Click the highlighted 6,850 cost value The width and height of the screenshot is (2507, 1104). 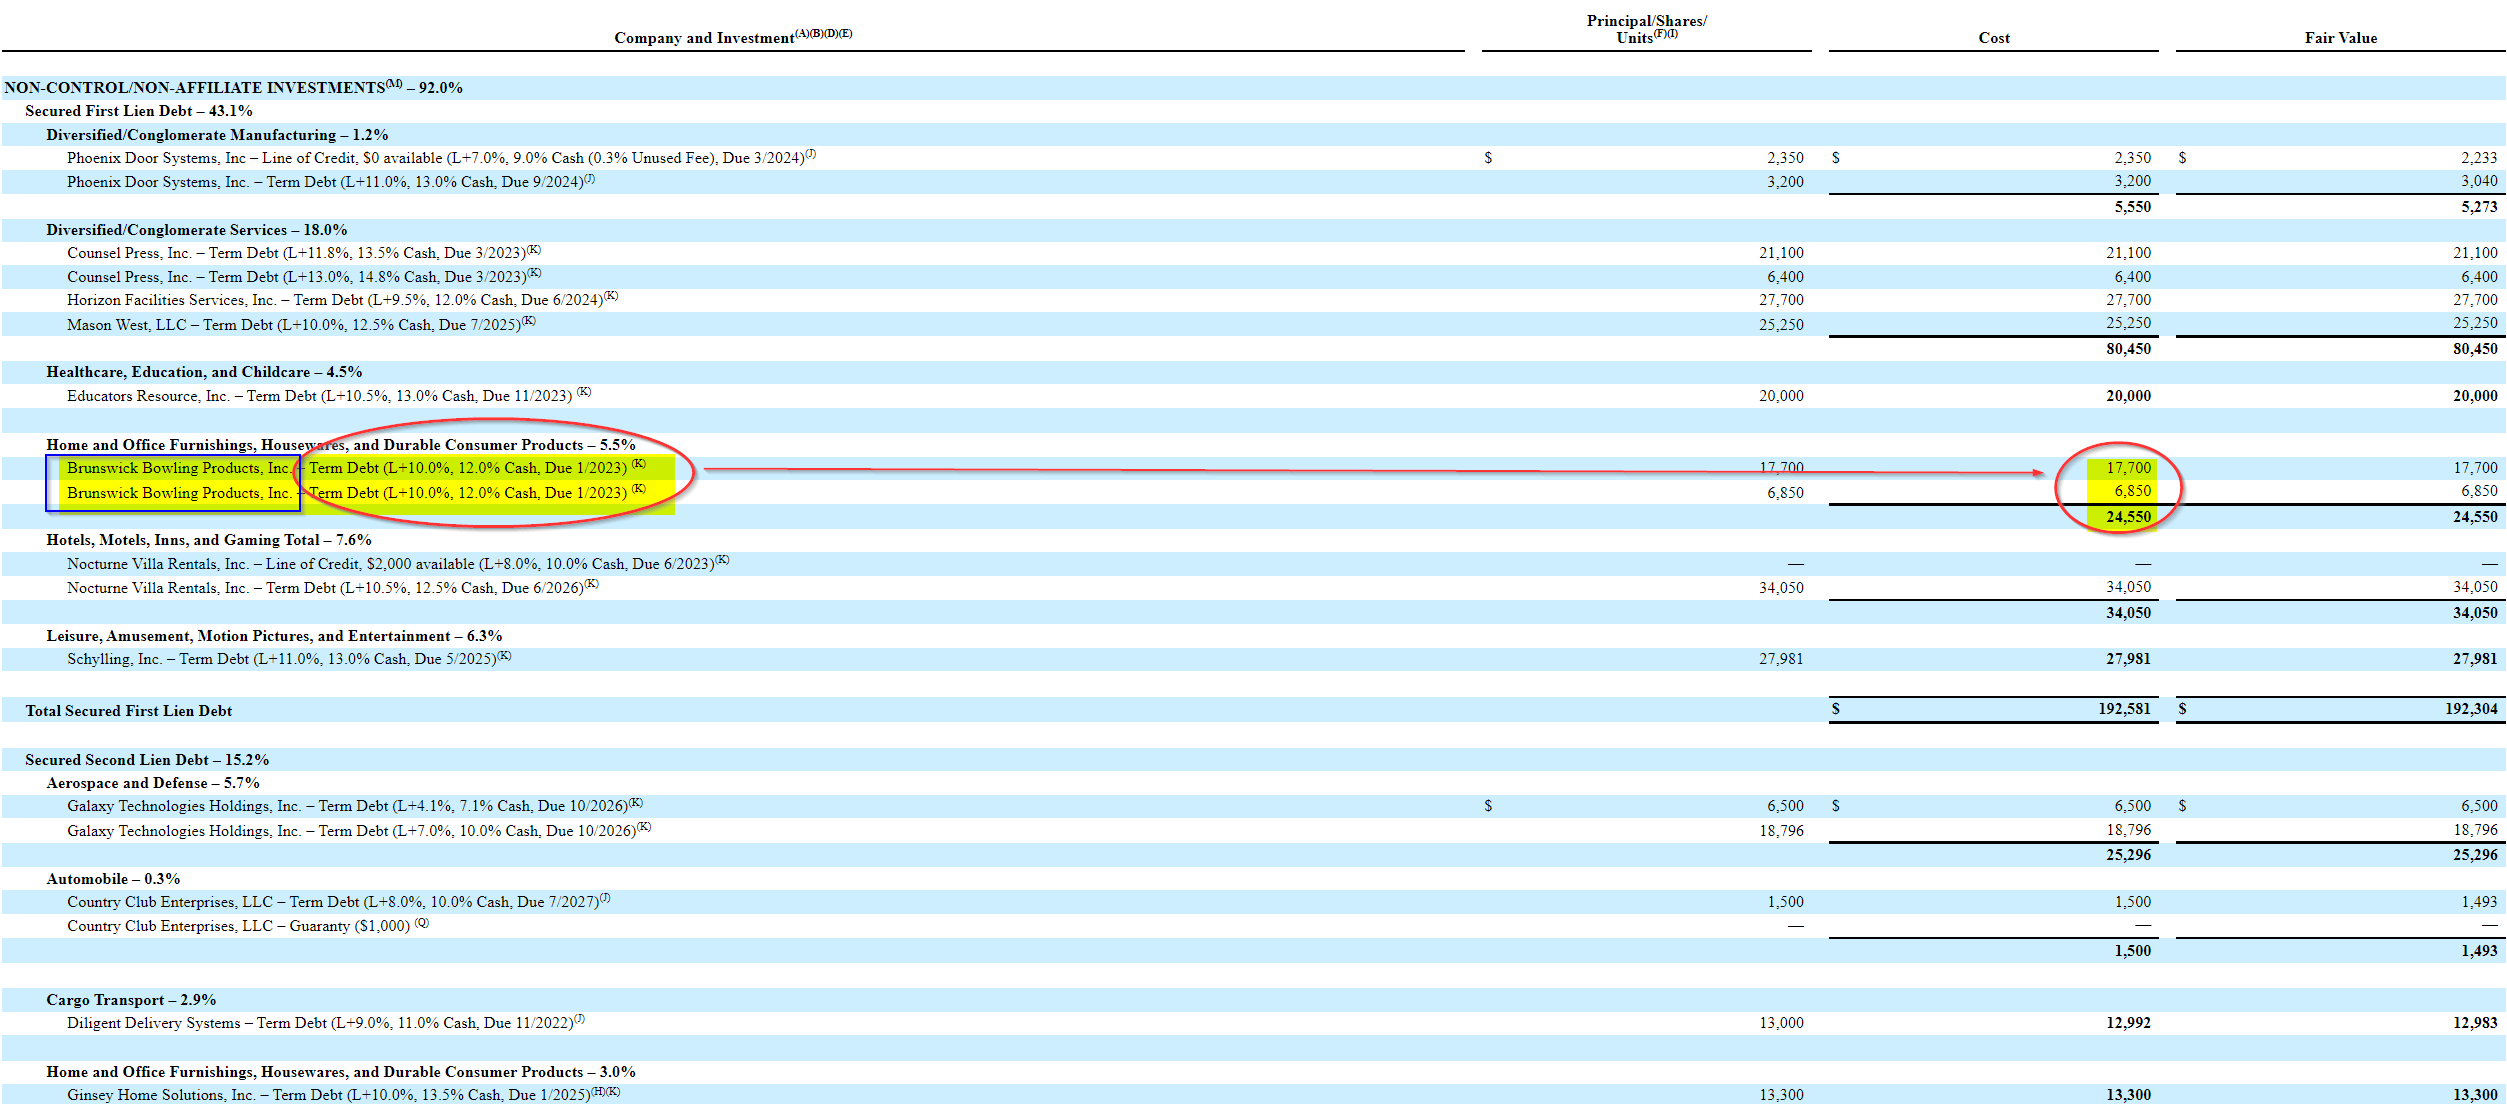(x=2131, y=491)
